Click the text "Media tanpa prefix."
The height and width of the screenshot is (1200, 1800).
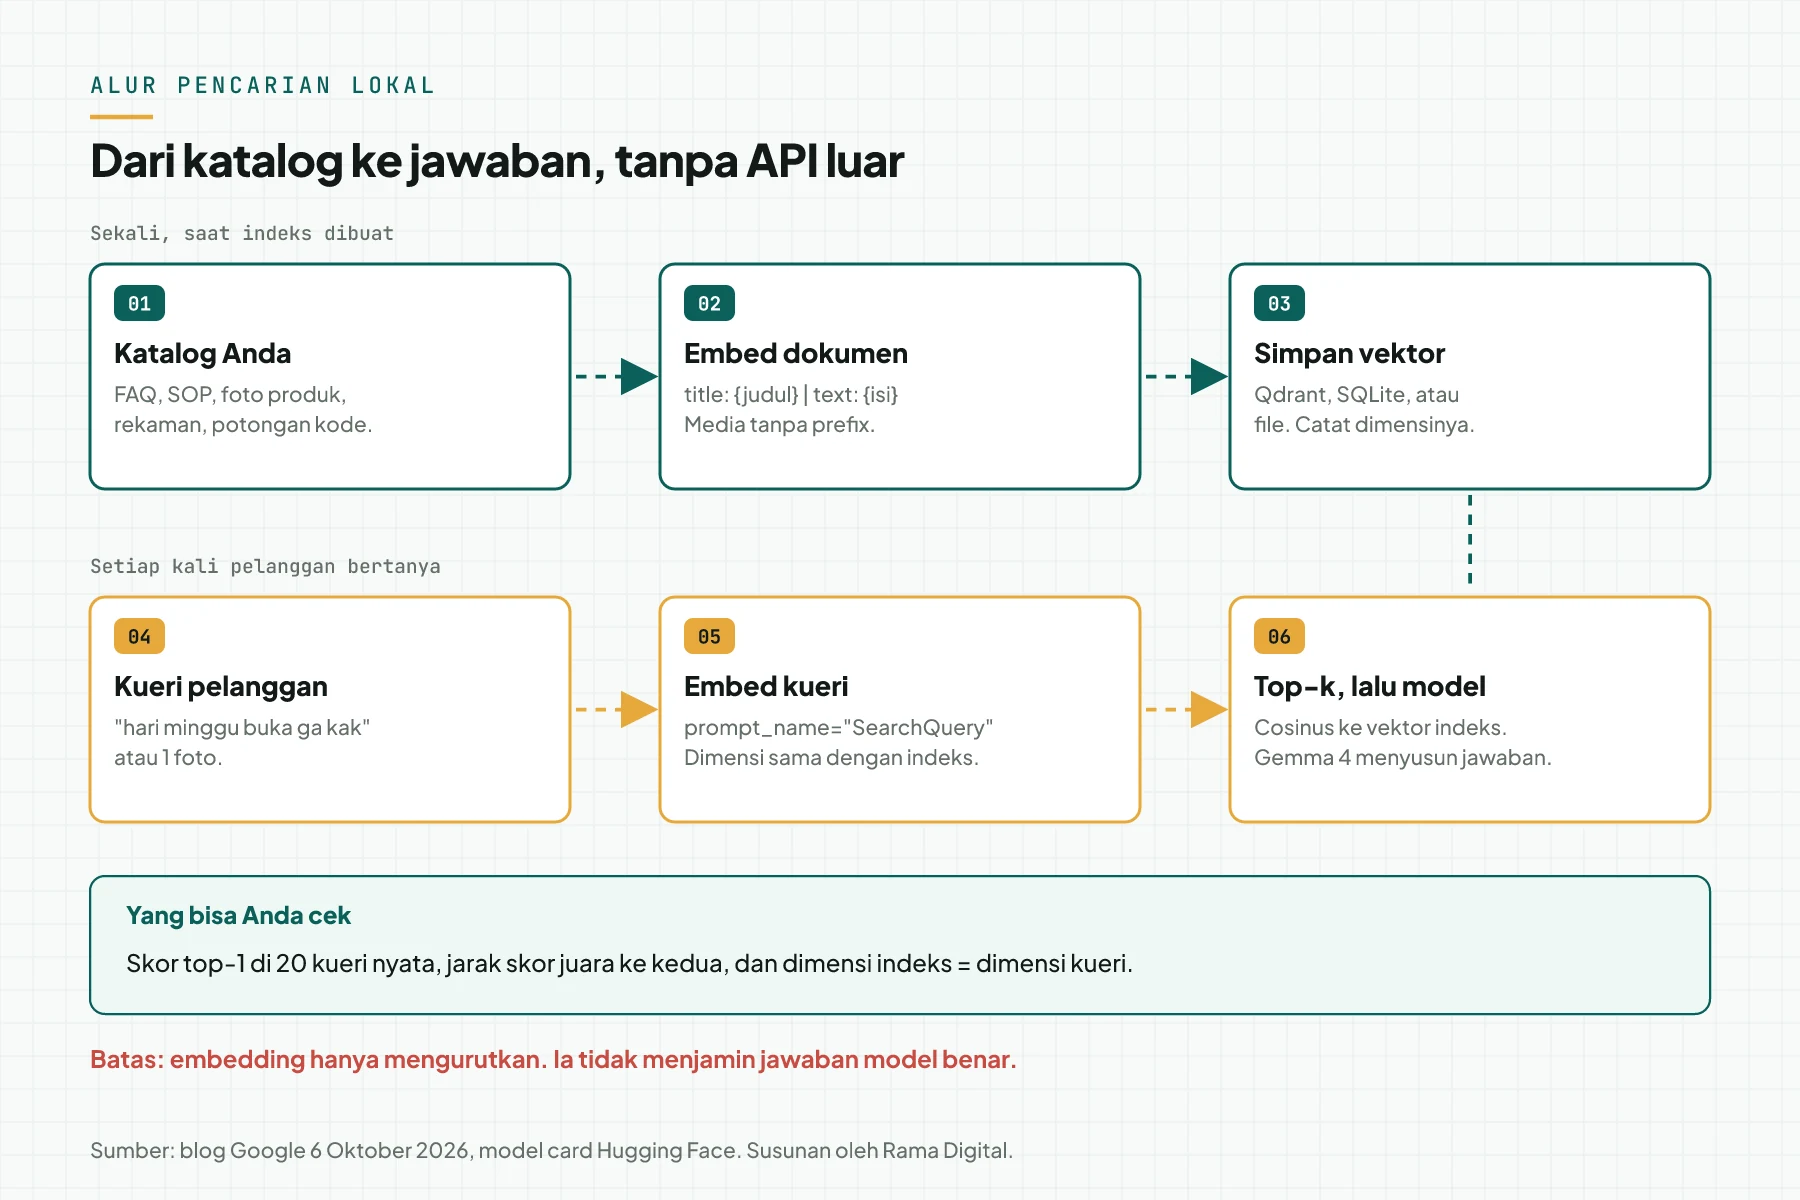coord(779,425)
